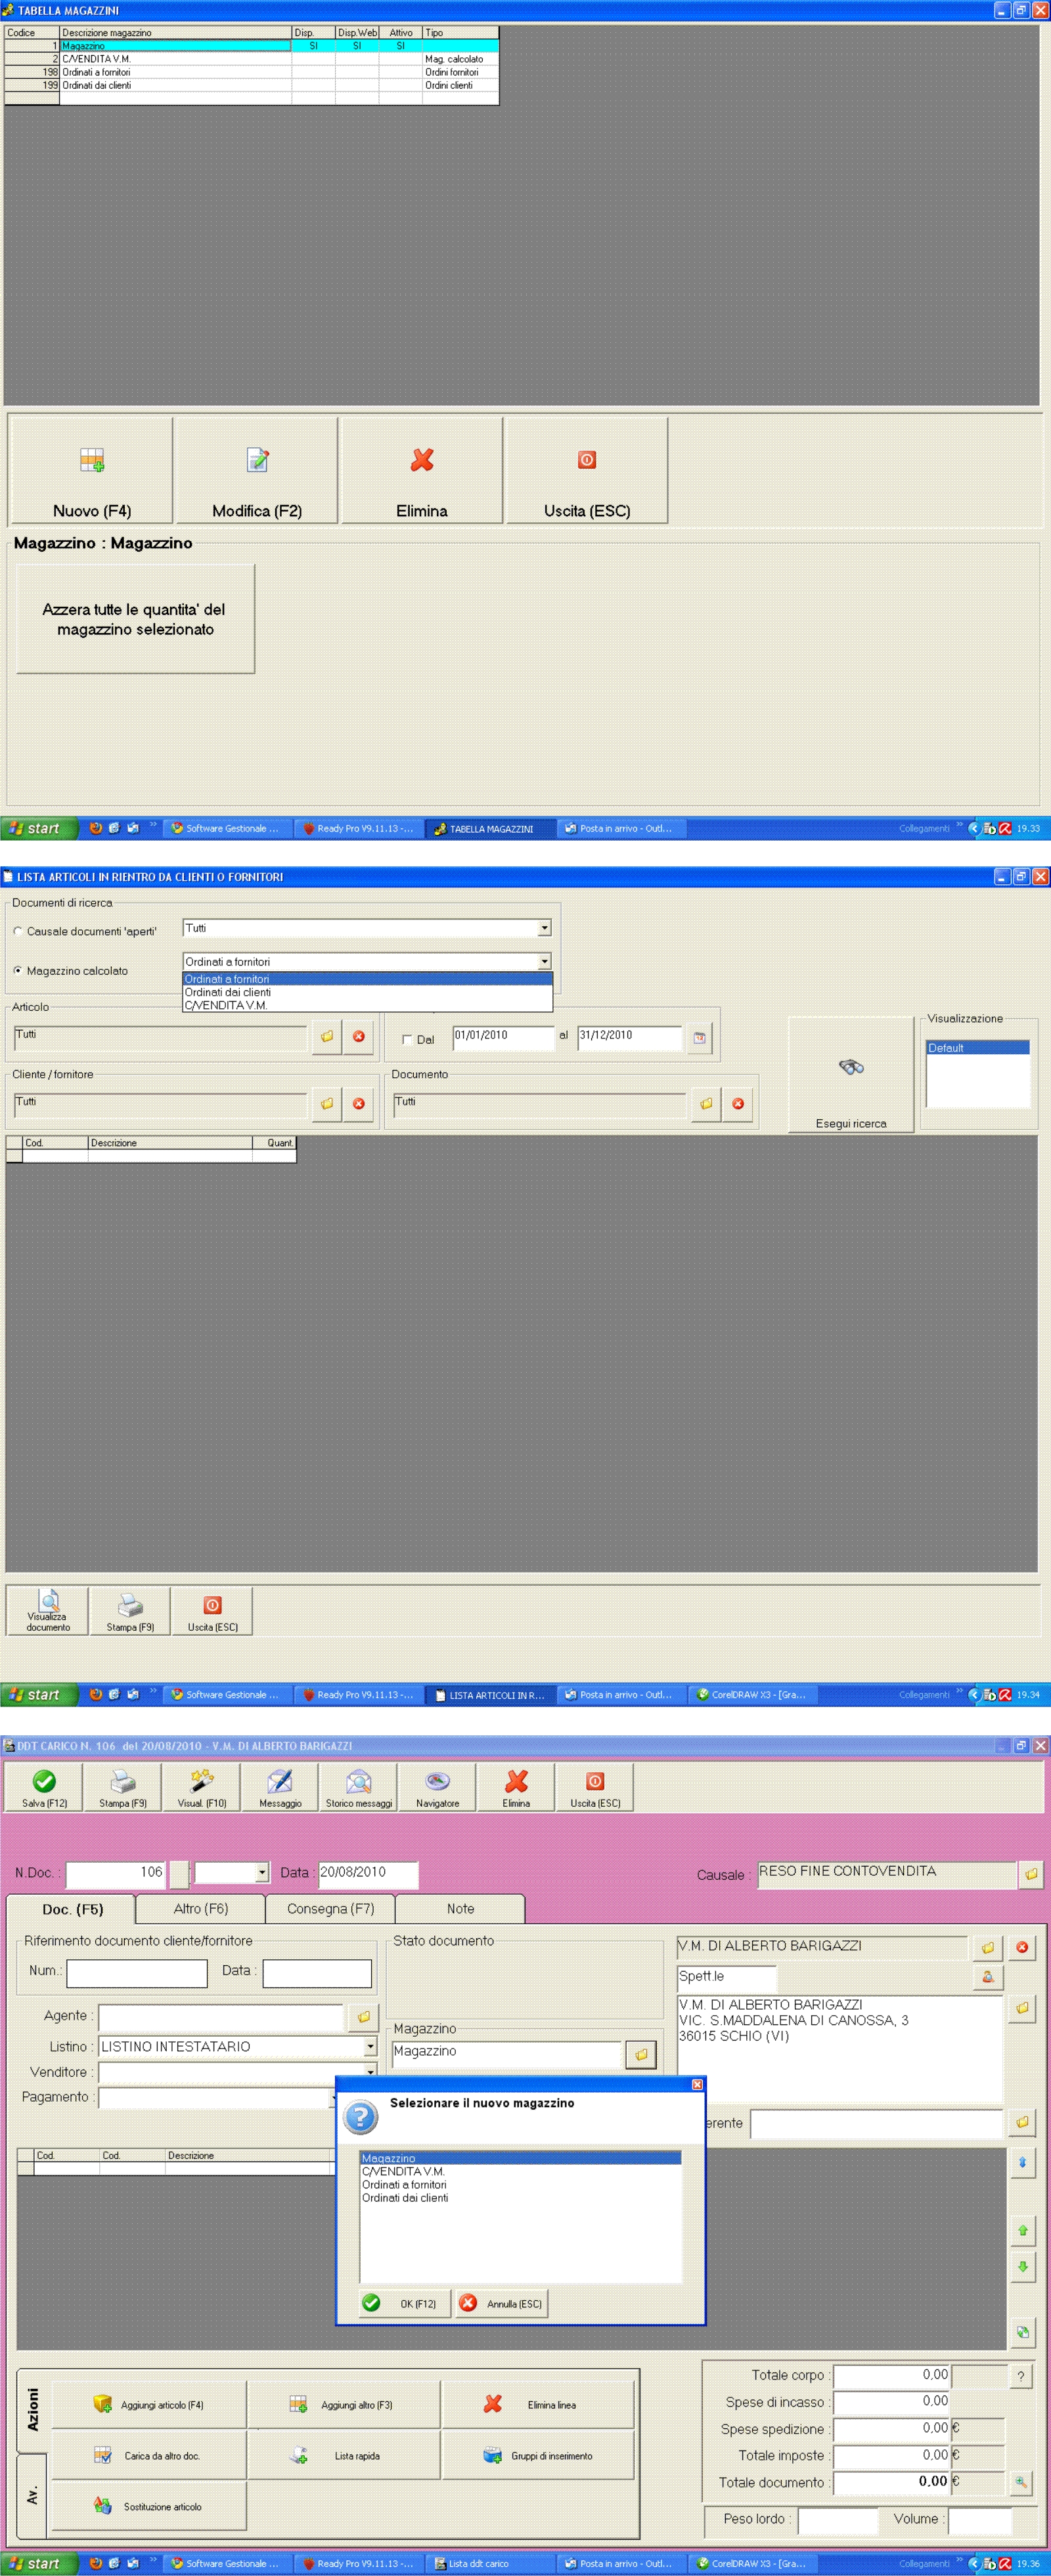1051x2576 pixels.
Task: Click Azzera tutte le quantita' button
Action: (135, 619)
